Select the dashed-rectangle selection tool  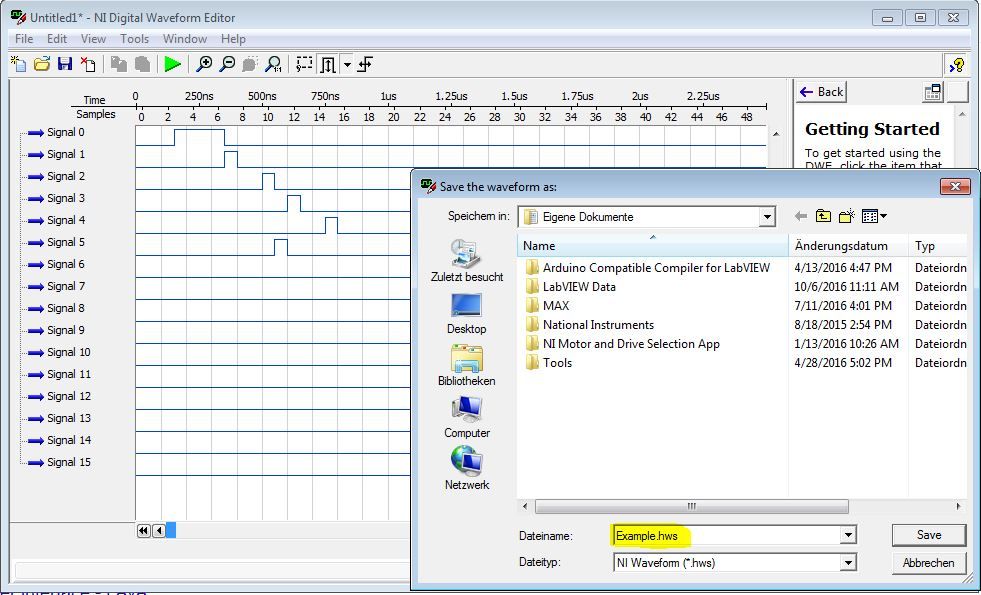pos(304,64)
